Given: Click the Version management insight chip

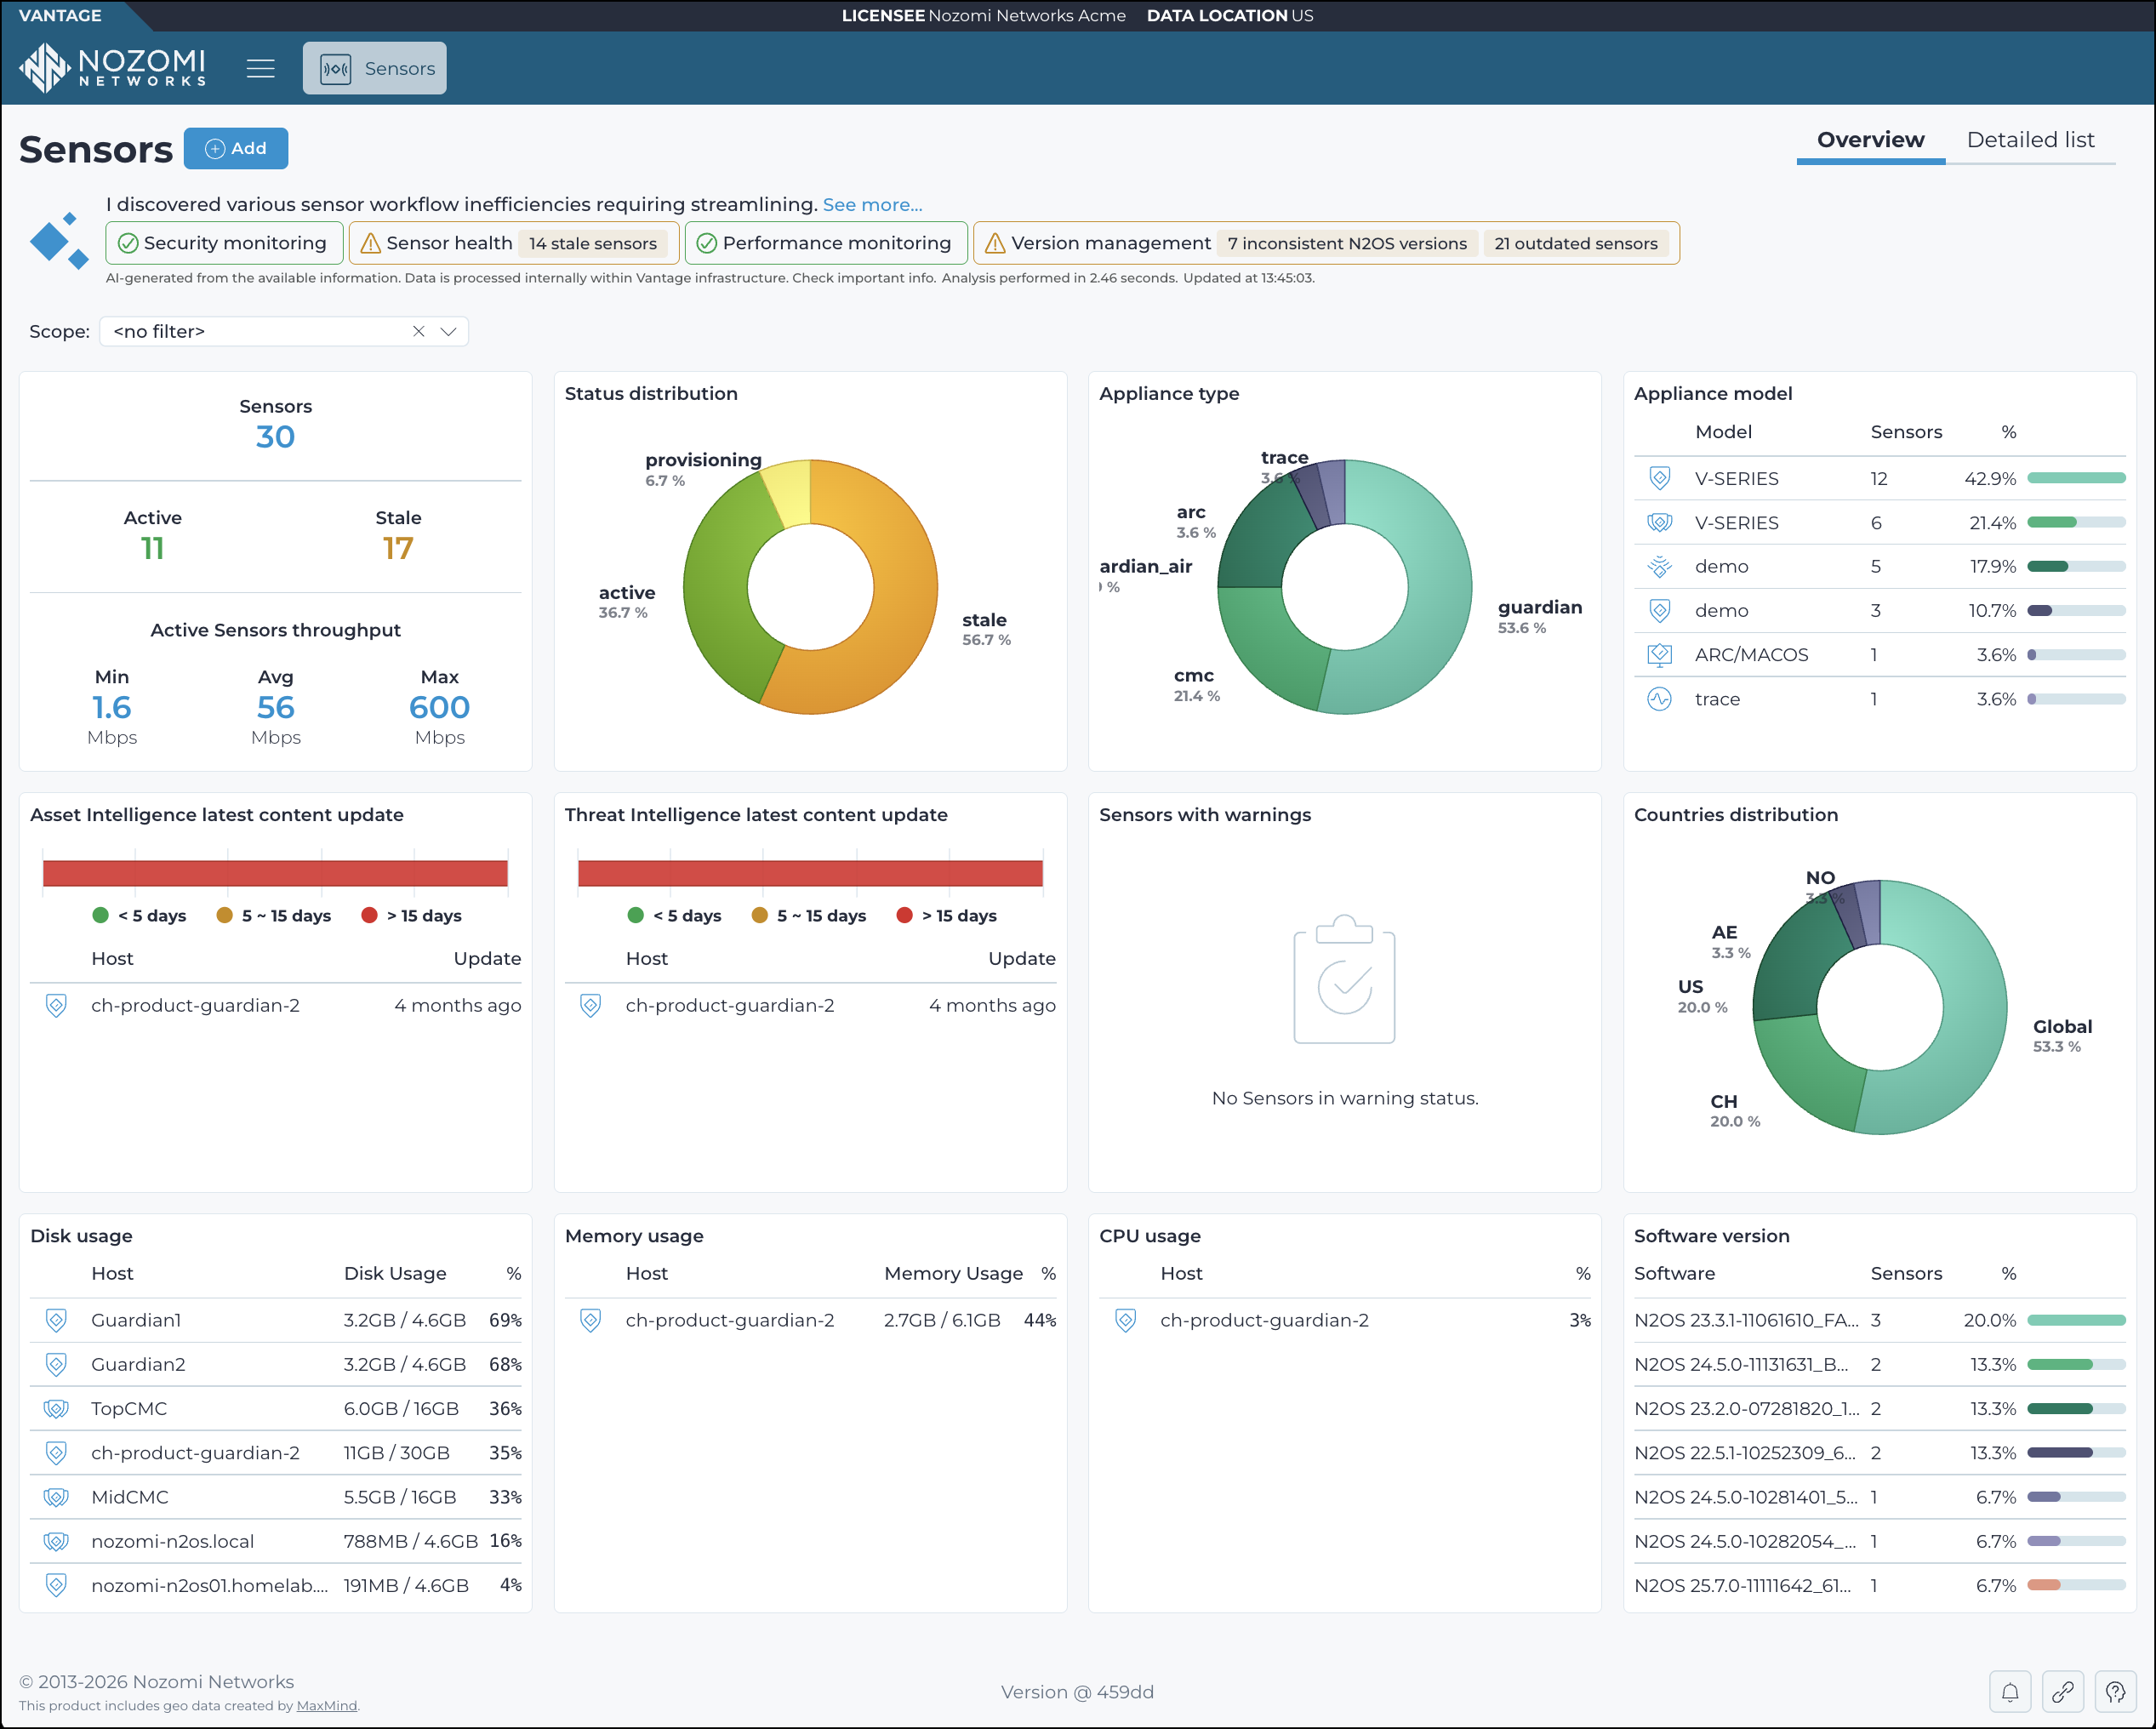Looking at the screenshot, I should [x=1326, y=243].
